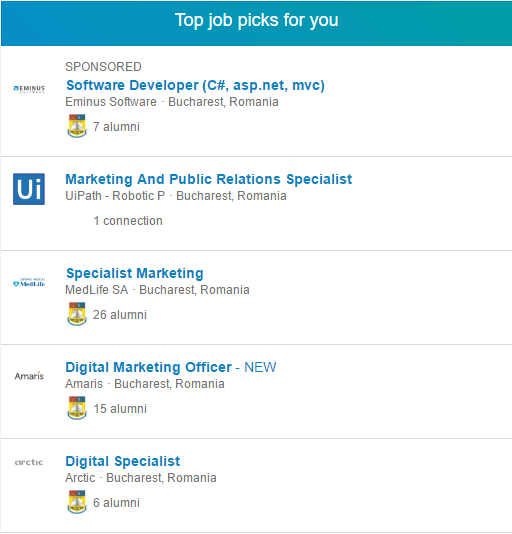This screenshot has height=534, width=512.
Task: View the 6 alumni at Arctic
Action: (x=117, y=503)
